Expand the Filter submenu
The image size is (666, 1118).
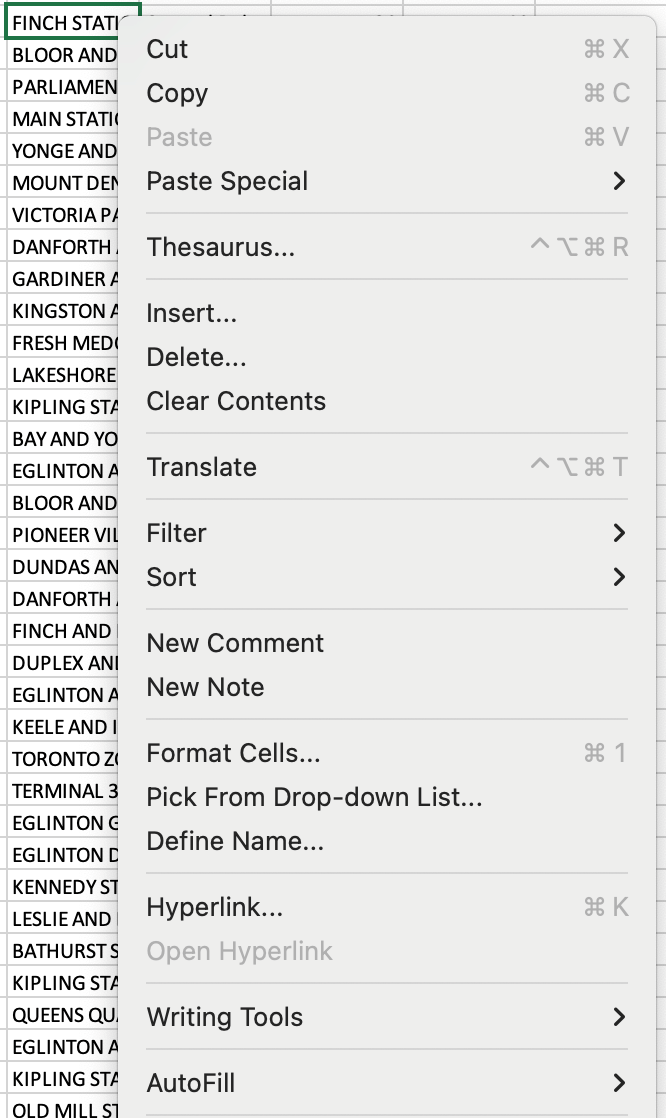(176, 533)
